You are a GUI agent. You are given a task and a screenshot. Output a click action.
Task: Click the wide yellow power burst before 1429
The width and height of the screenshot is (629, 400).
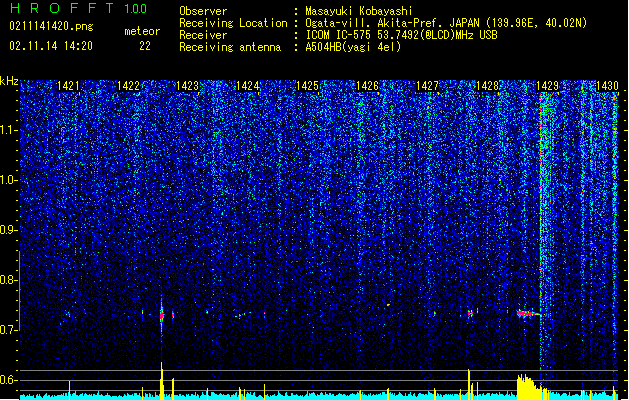click(530, 385)
